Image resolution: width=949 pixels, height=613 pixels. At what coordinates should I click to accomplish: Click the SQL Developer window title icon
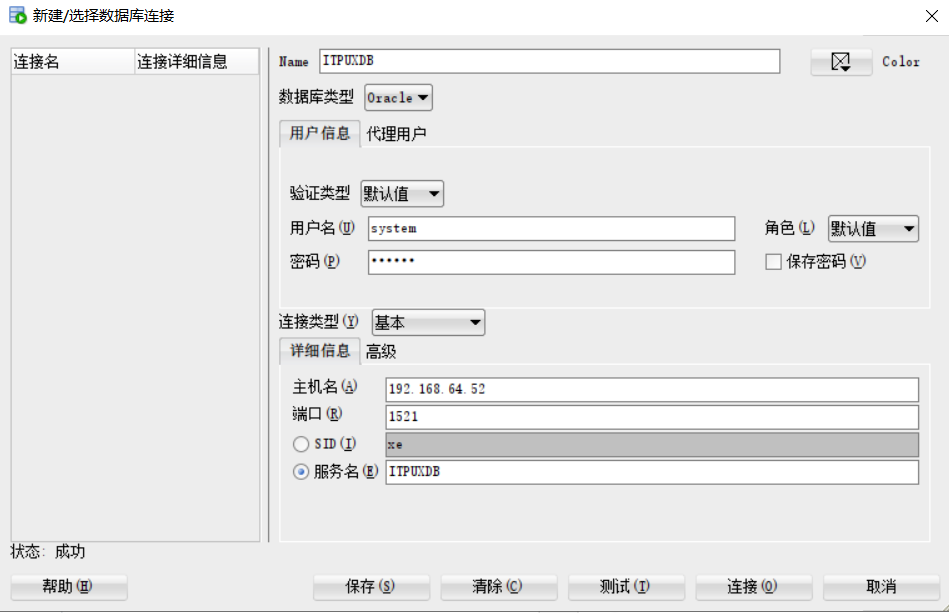18,15
